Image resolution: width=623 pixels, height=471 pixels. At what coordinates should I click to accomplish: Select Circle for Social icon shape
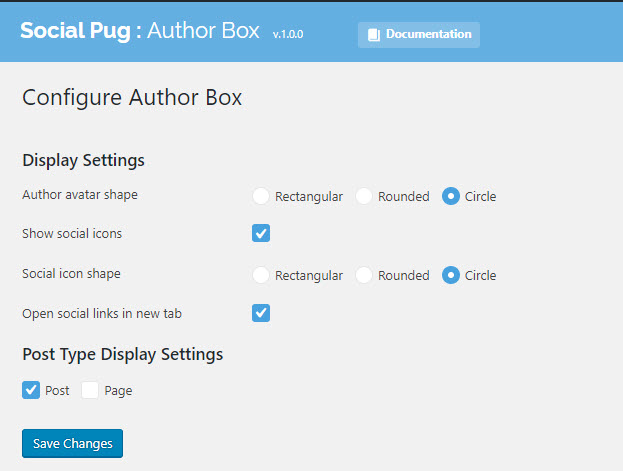click(451, 275)
